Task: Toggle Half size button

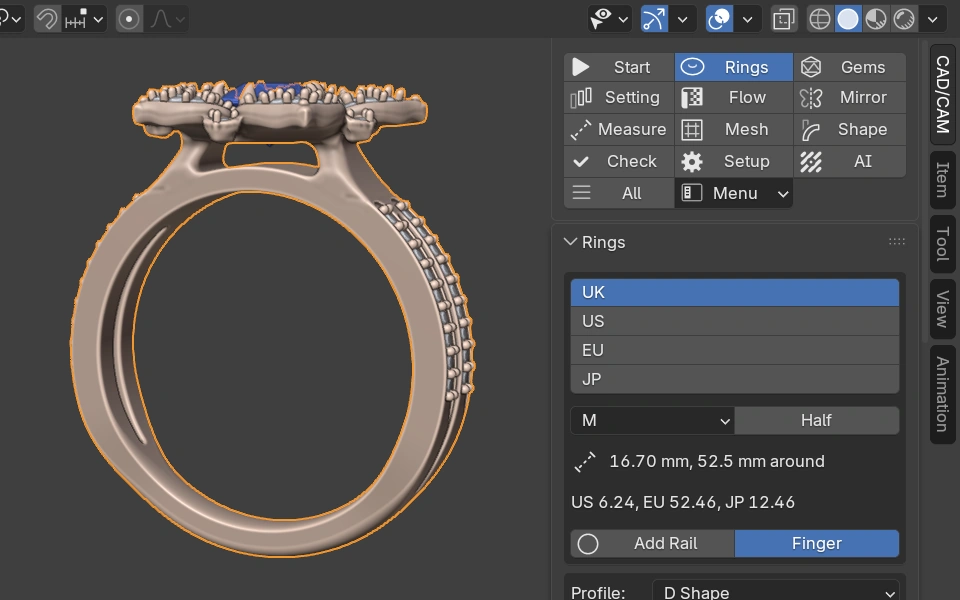Action: click(x=817, y=421)
